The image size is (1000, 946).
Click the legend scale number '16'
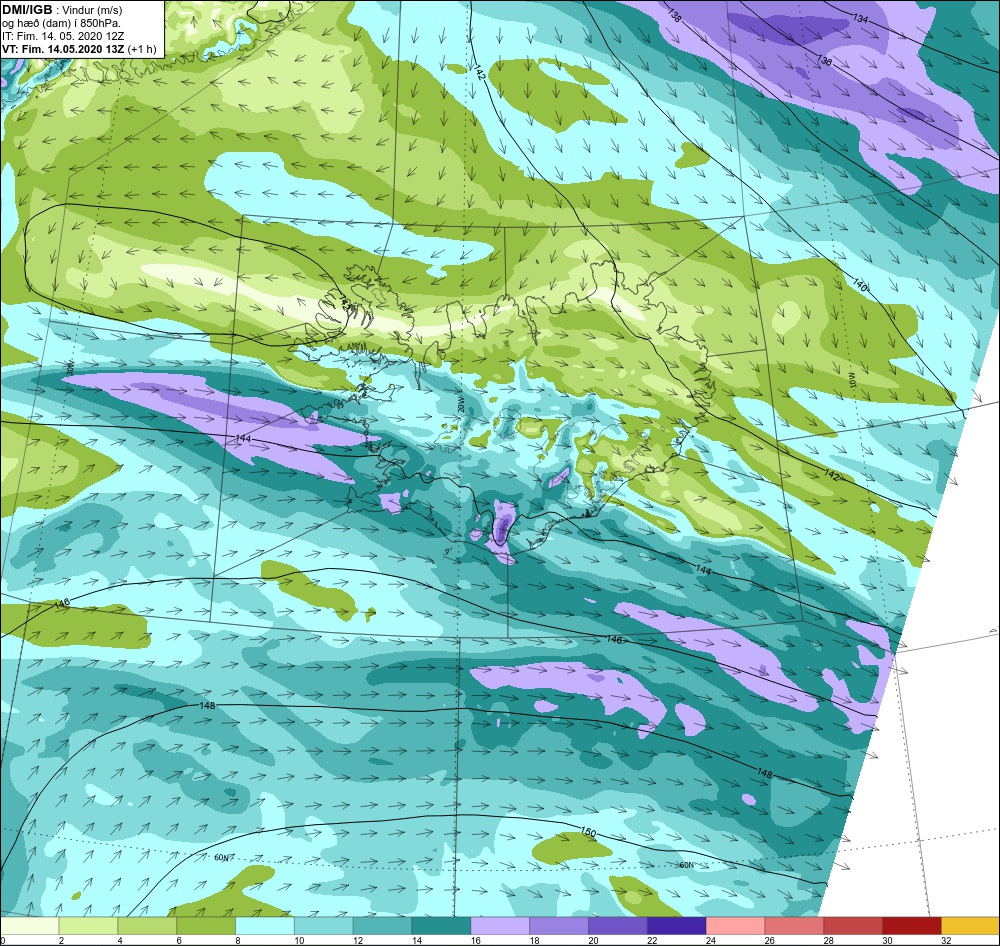point(476,940)
